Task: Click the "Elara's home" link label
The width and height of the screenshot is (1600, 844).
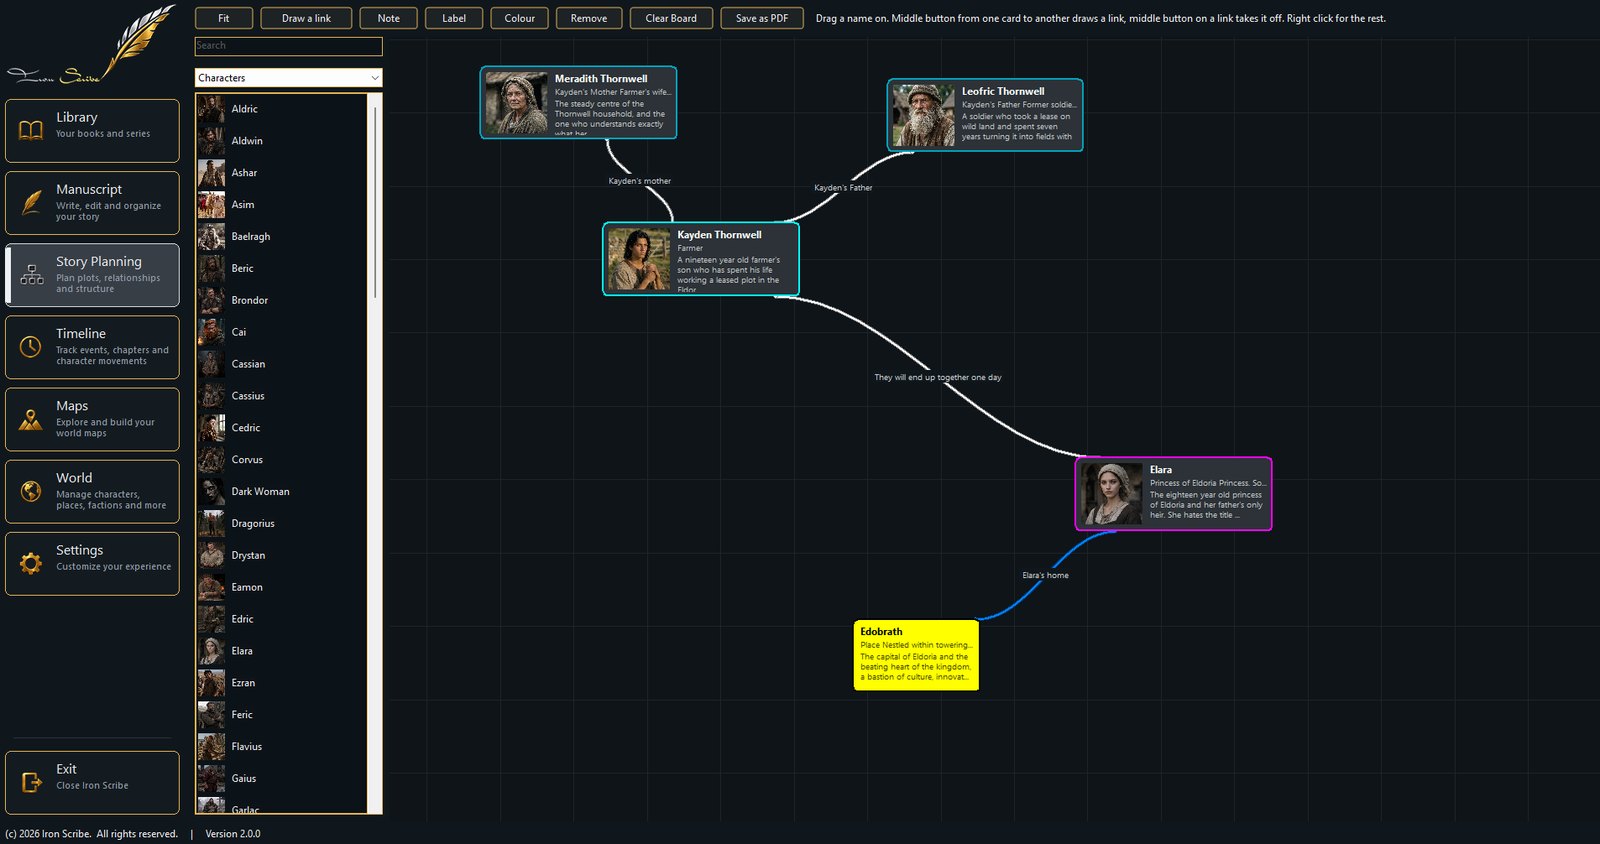Action: point(1045,575)
